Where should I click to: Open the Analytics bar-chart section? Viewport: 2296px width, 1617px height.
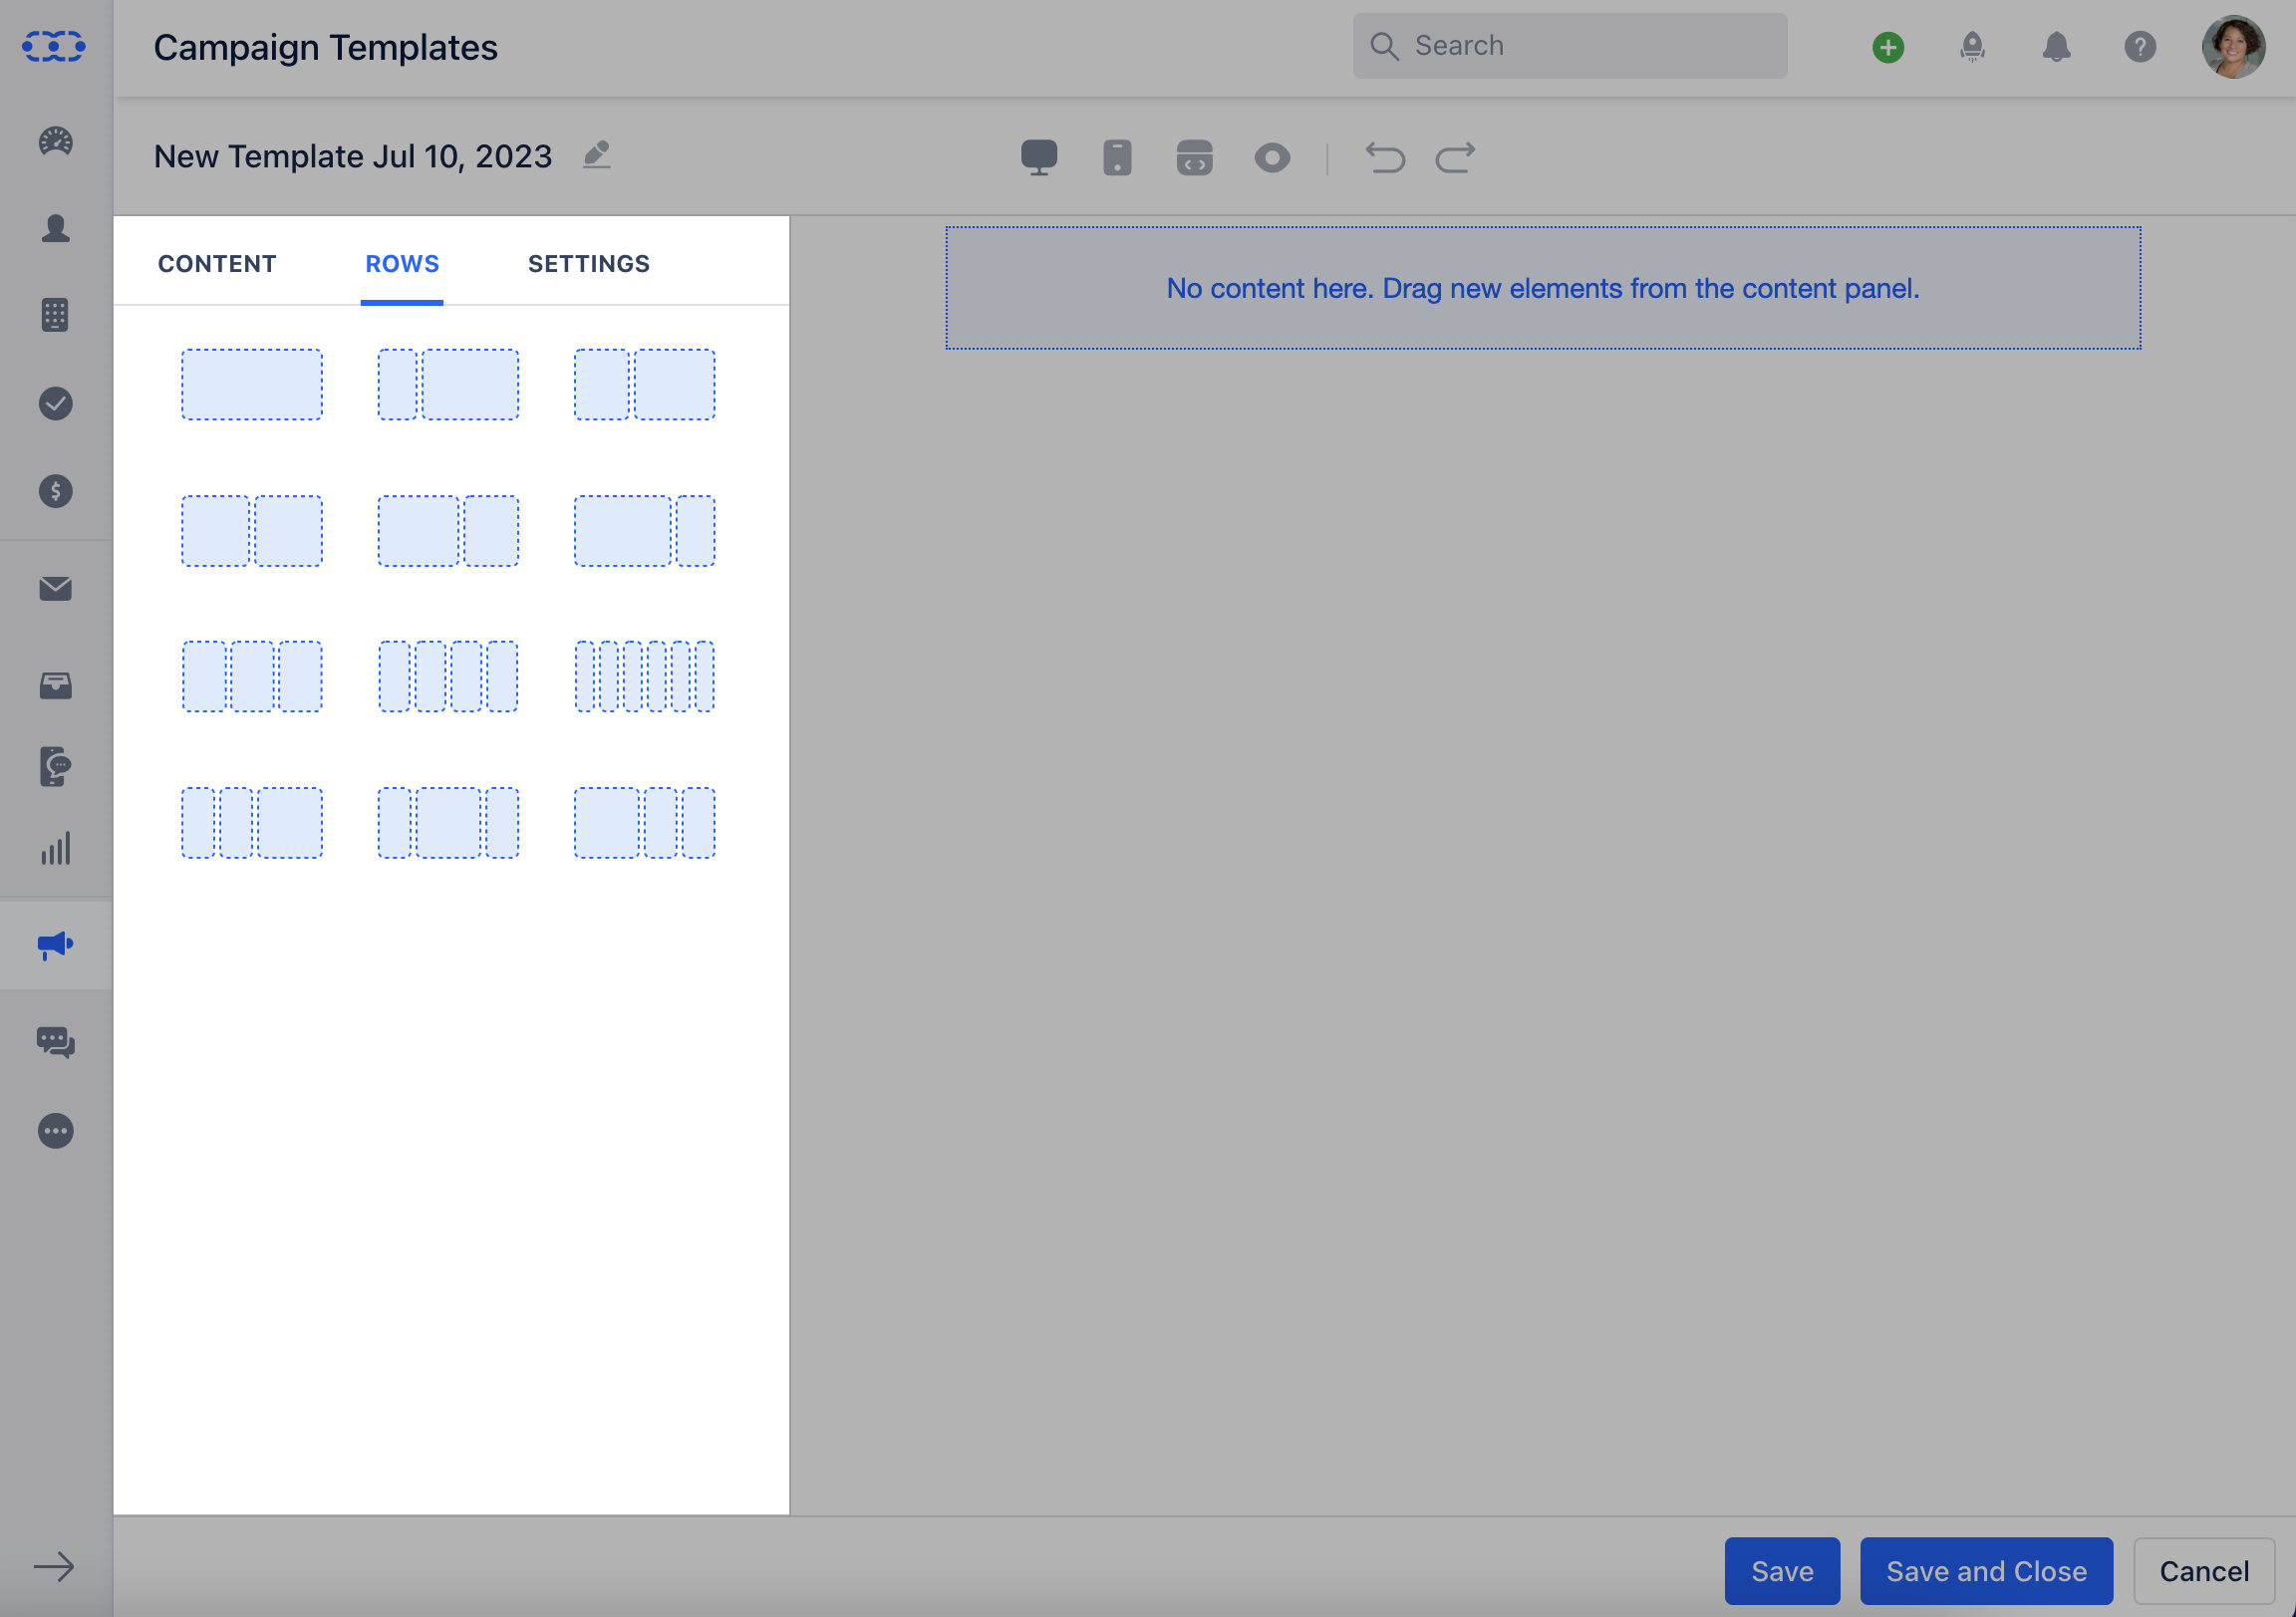[57, 849]
